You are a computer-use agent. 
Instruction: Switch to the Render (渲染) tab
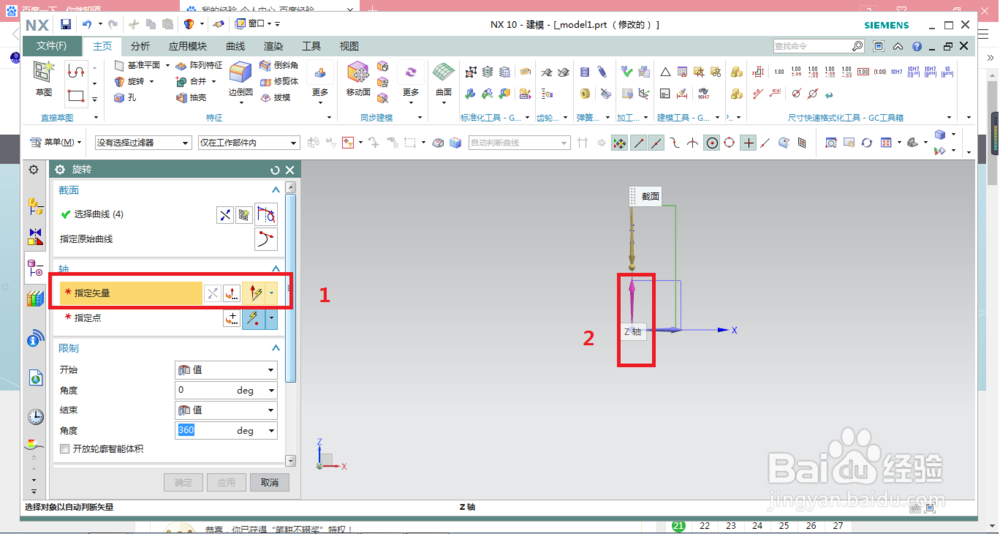pyautogui.click(x=274, y=46)
